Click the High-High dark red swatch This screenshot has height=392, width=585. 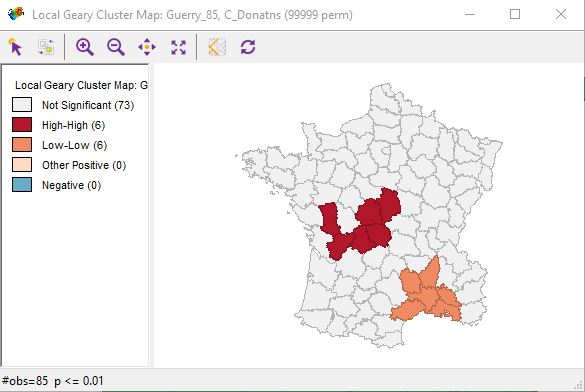(x=22, y=125)
